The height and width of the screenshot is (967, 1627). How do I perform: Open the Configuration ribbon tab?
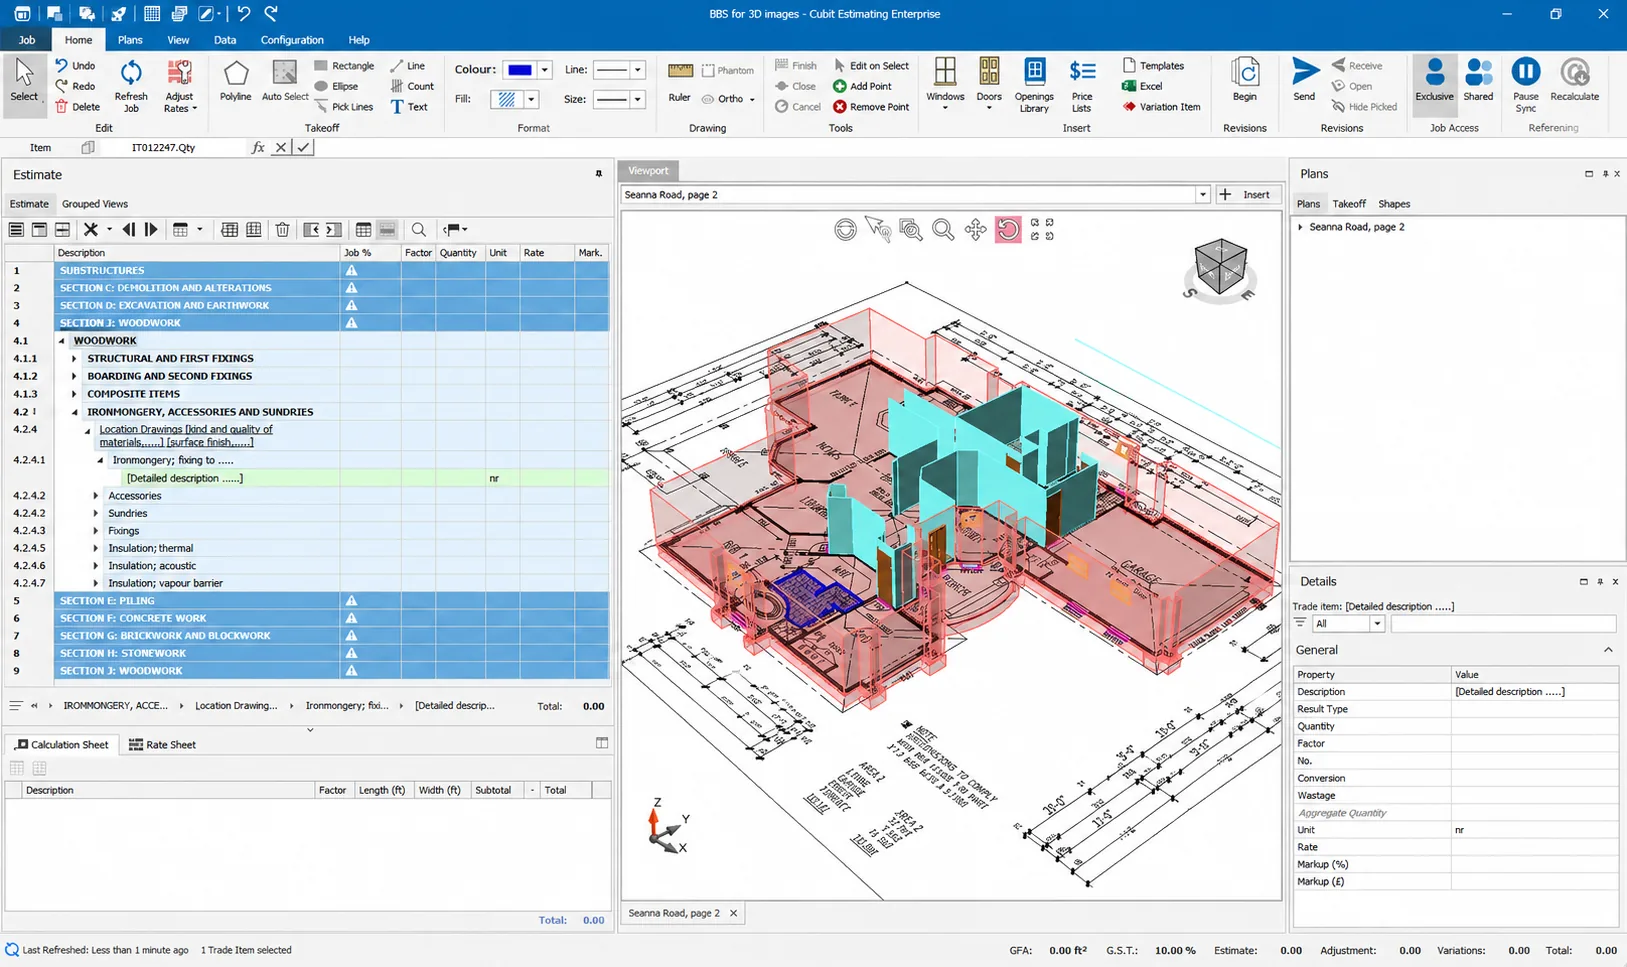pyautogui.click(x=292, y=40)
